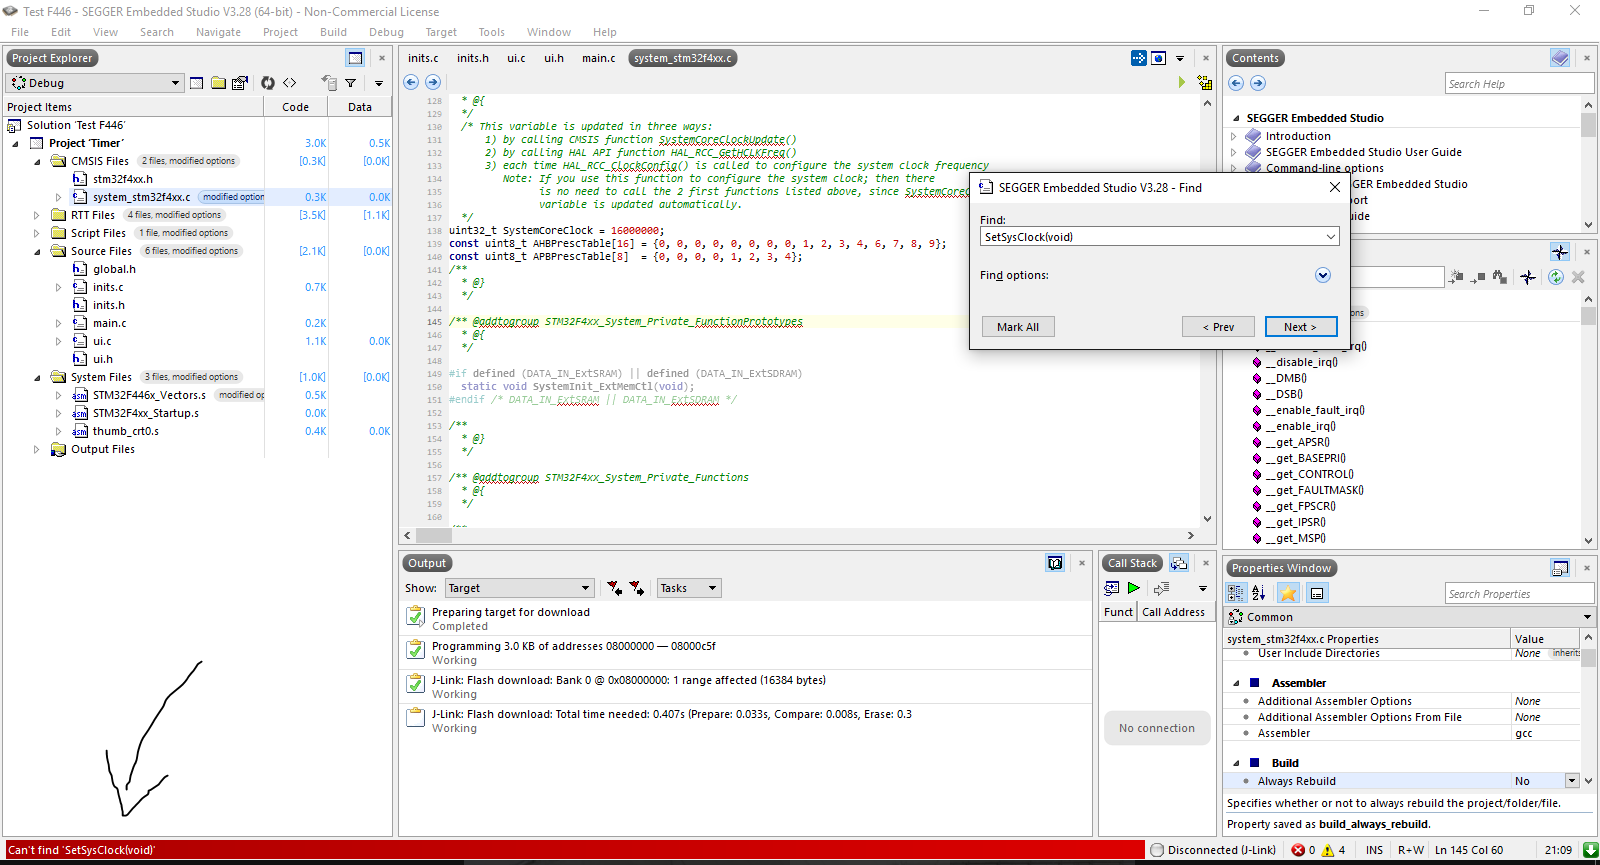1600x865 pixels.
Task: Click the green triangle in editor toolbar
Action: coord(1182,82)
